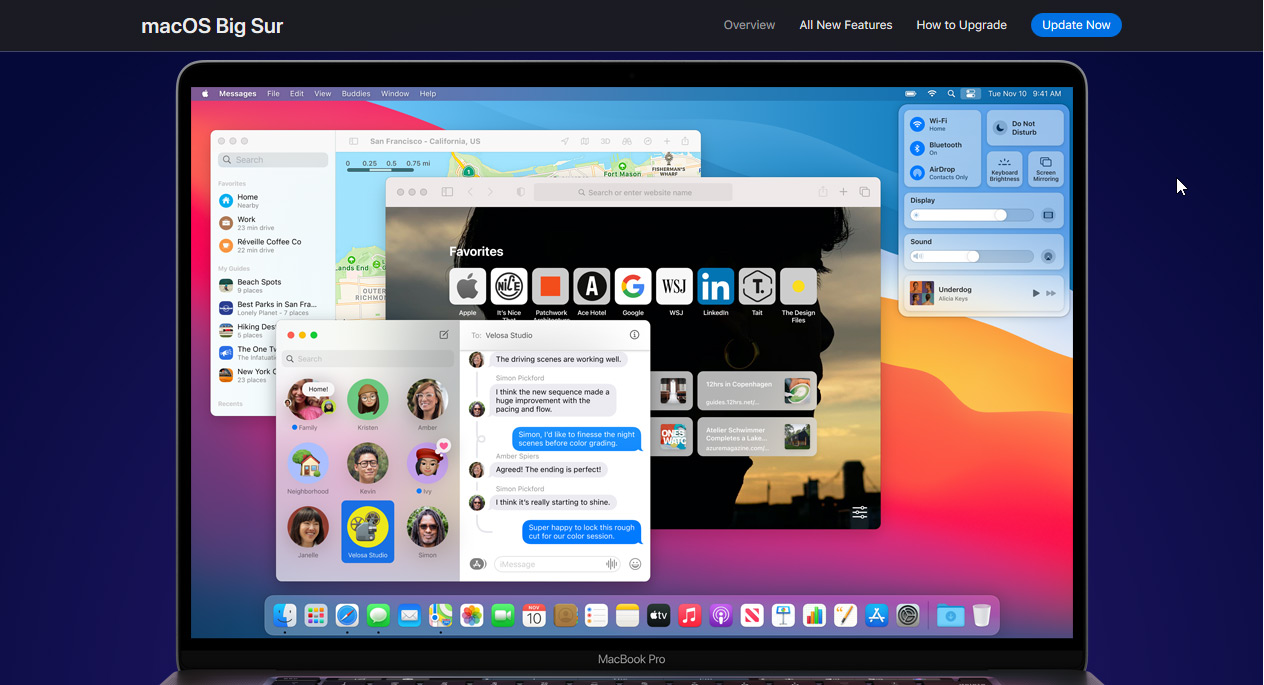
Task: Open Safari from the dock
Action: pyautogui.click(x=347, y=616)
